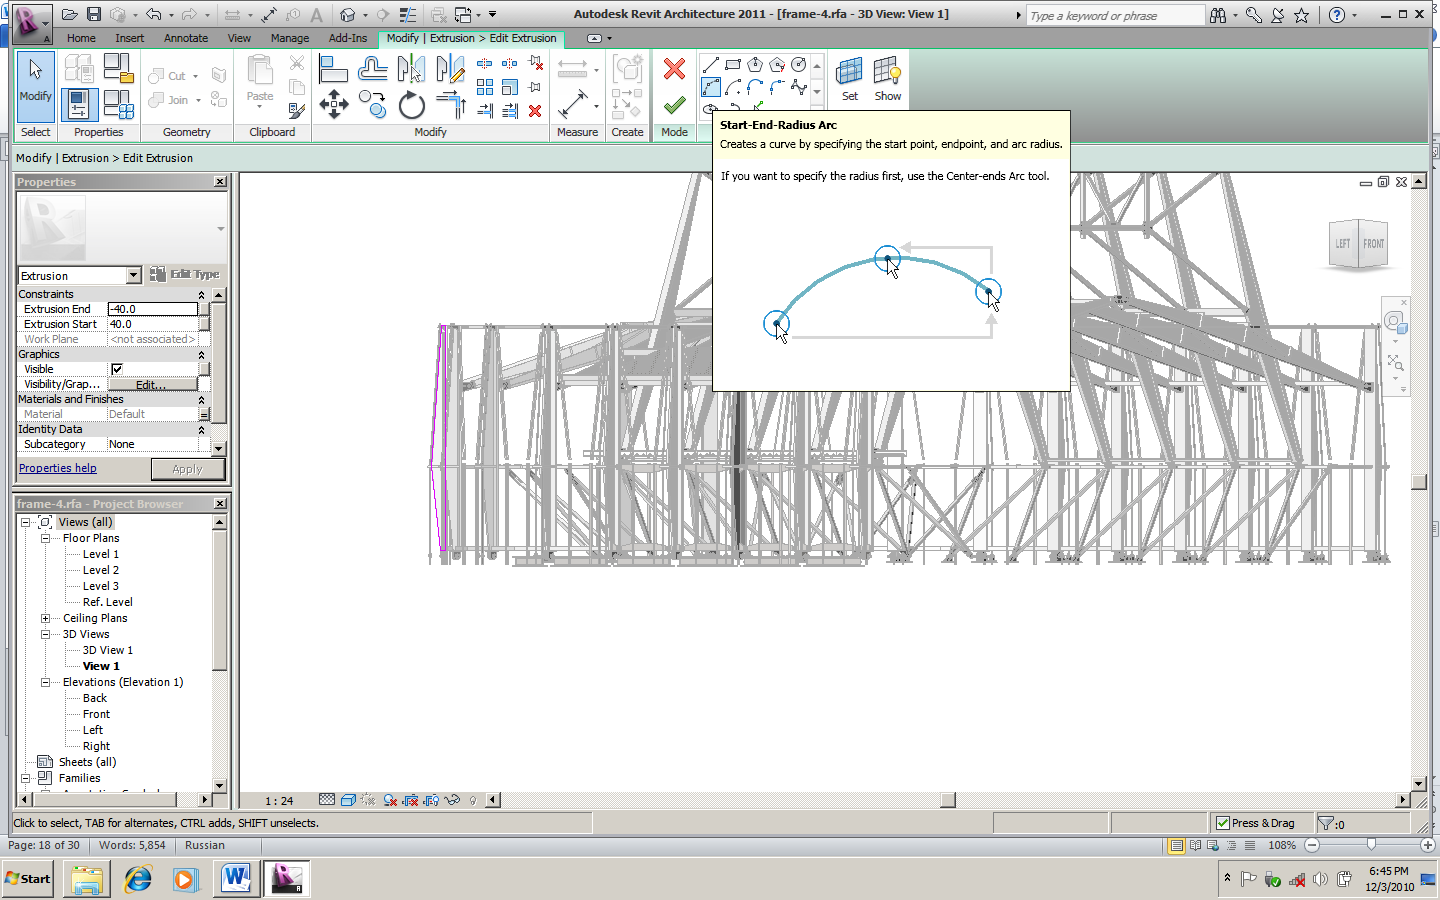1440x900 pixels.
Task: Select the Start-End-Radius Arc tool
Action: pyautogui.click(x=711, y=87)
